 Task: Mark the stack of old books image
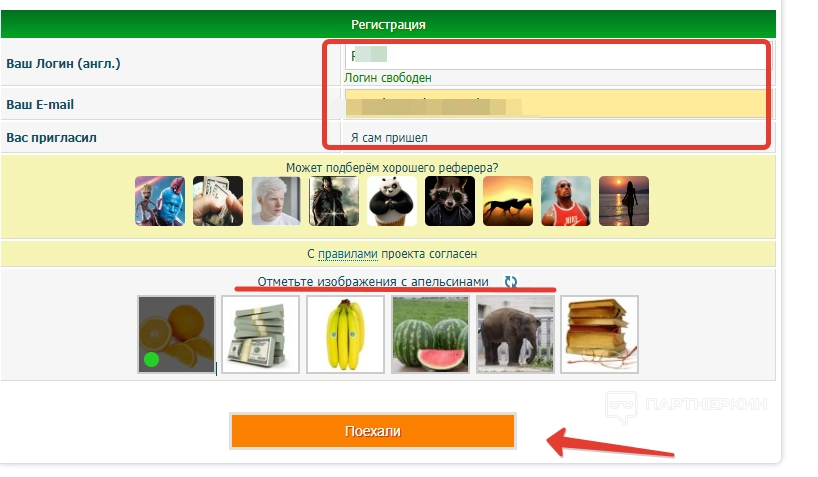click(x=599, y=335)
